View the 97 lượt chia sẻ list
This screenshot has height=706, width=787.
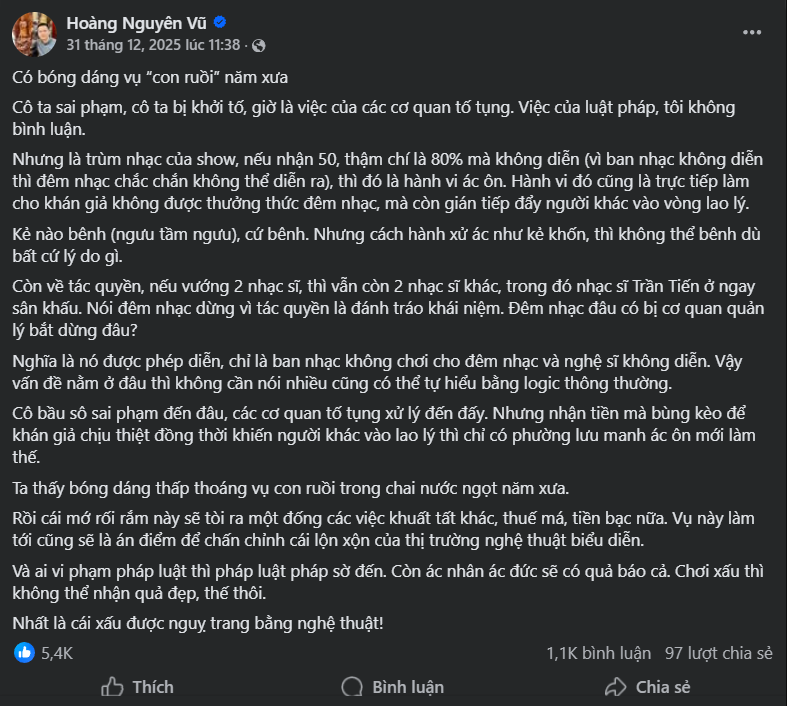719,653
